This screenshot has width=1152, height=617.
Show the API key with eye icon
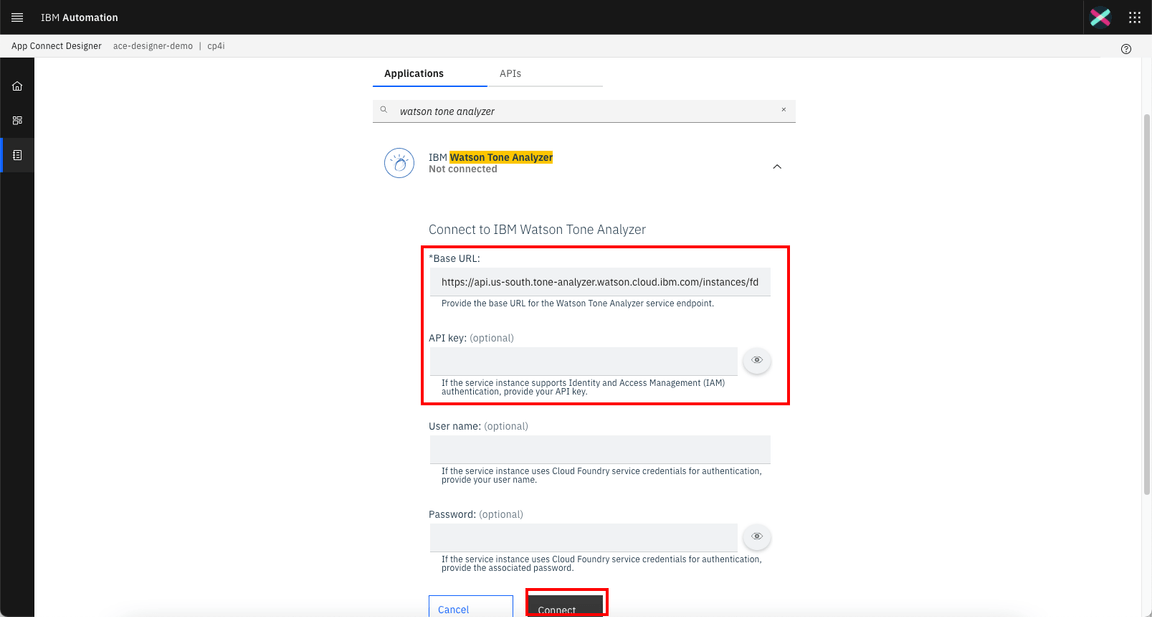coord(757,360)
